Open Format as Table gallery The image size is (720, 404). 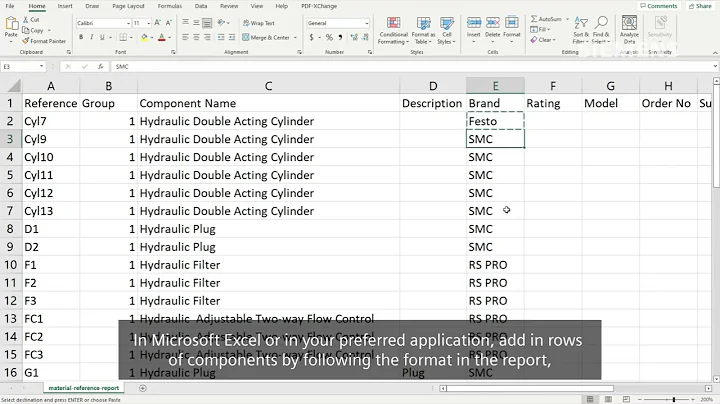(x=423, y=31)
